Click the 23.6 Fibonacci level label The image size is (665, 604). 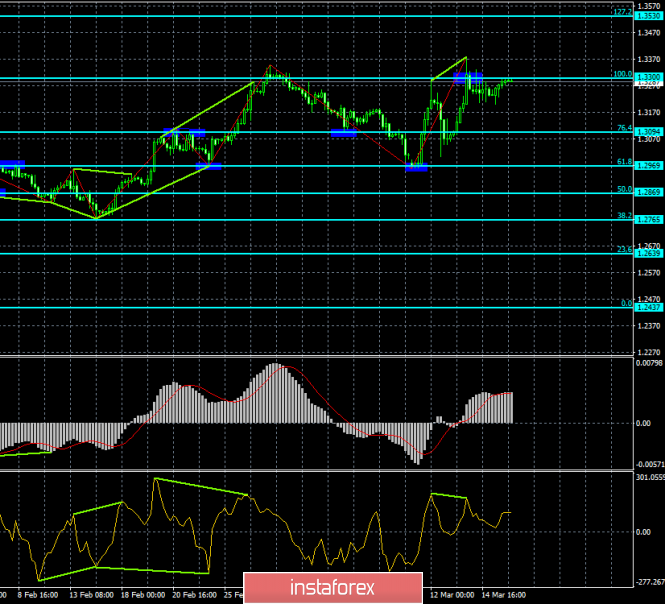pos(624,249)
